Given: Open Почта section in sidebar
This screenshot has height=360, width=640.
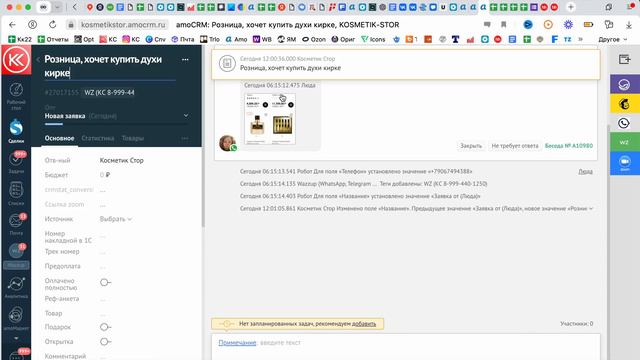Looking at the screenshot, I should [x=16, y=224].
